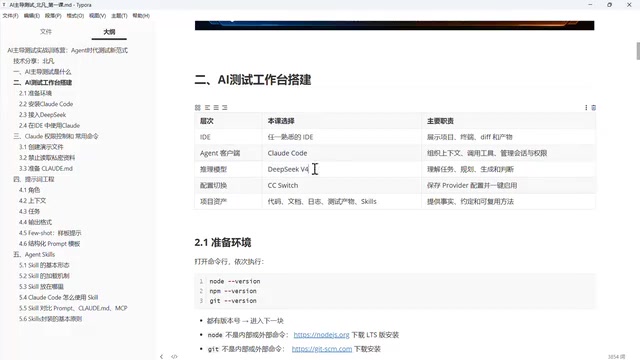This screenshot has height=360, width=640.
Task: Click table cell Agent 客户端
Action: [x=228, y=153]
